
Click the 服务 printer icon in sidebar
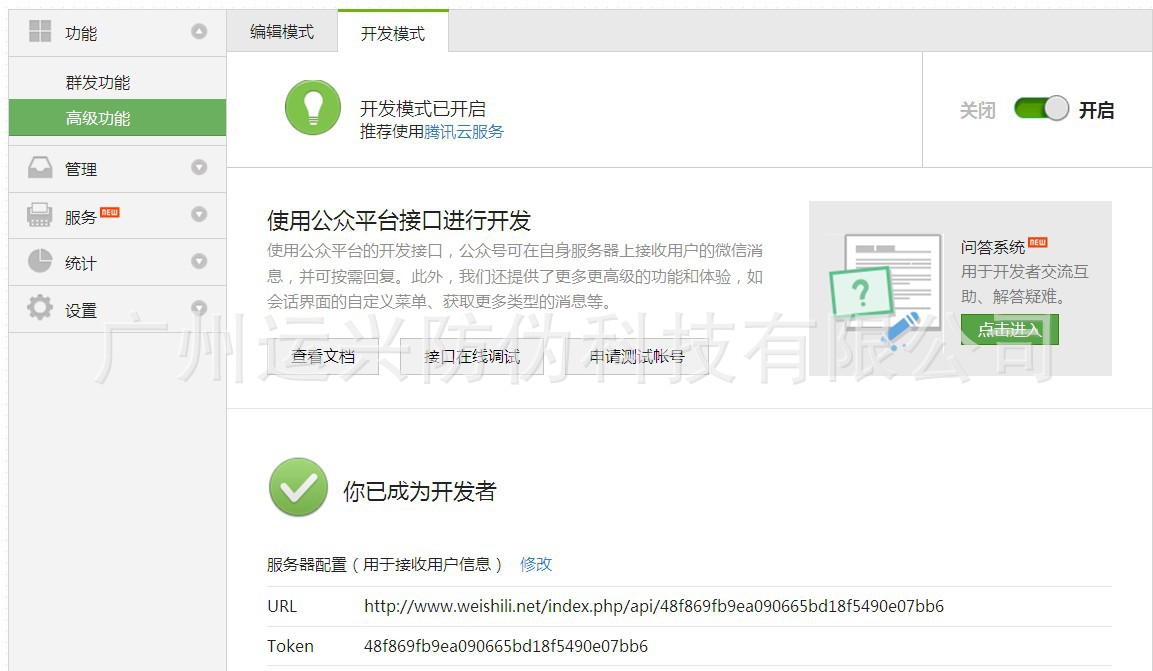click(40, 215)
